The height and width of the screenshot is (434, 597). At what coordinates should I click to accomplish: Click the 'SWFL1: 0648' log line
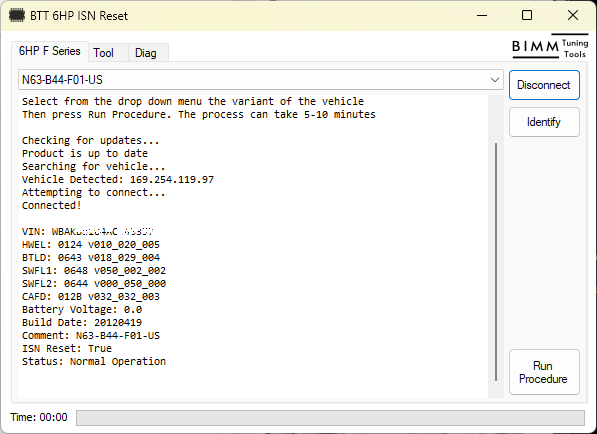94,270
